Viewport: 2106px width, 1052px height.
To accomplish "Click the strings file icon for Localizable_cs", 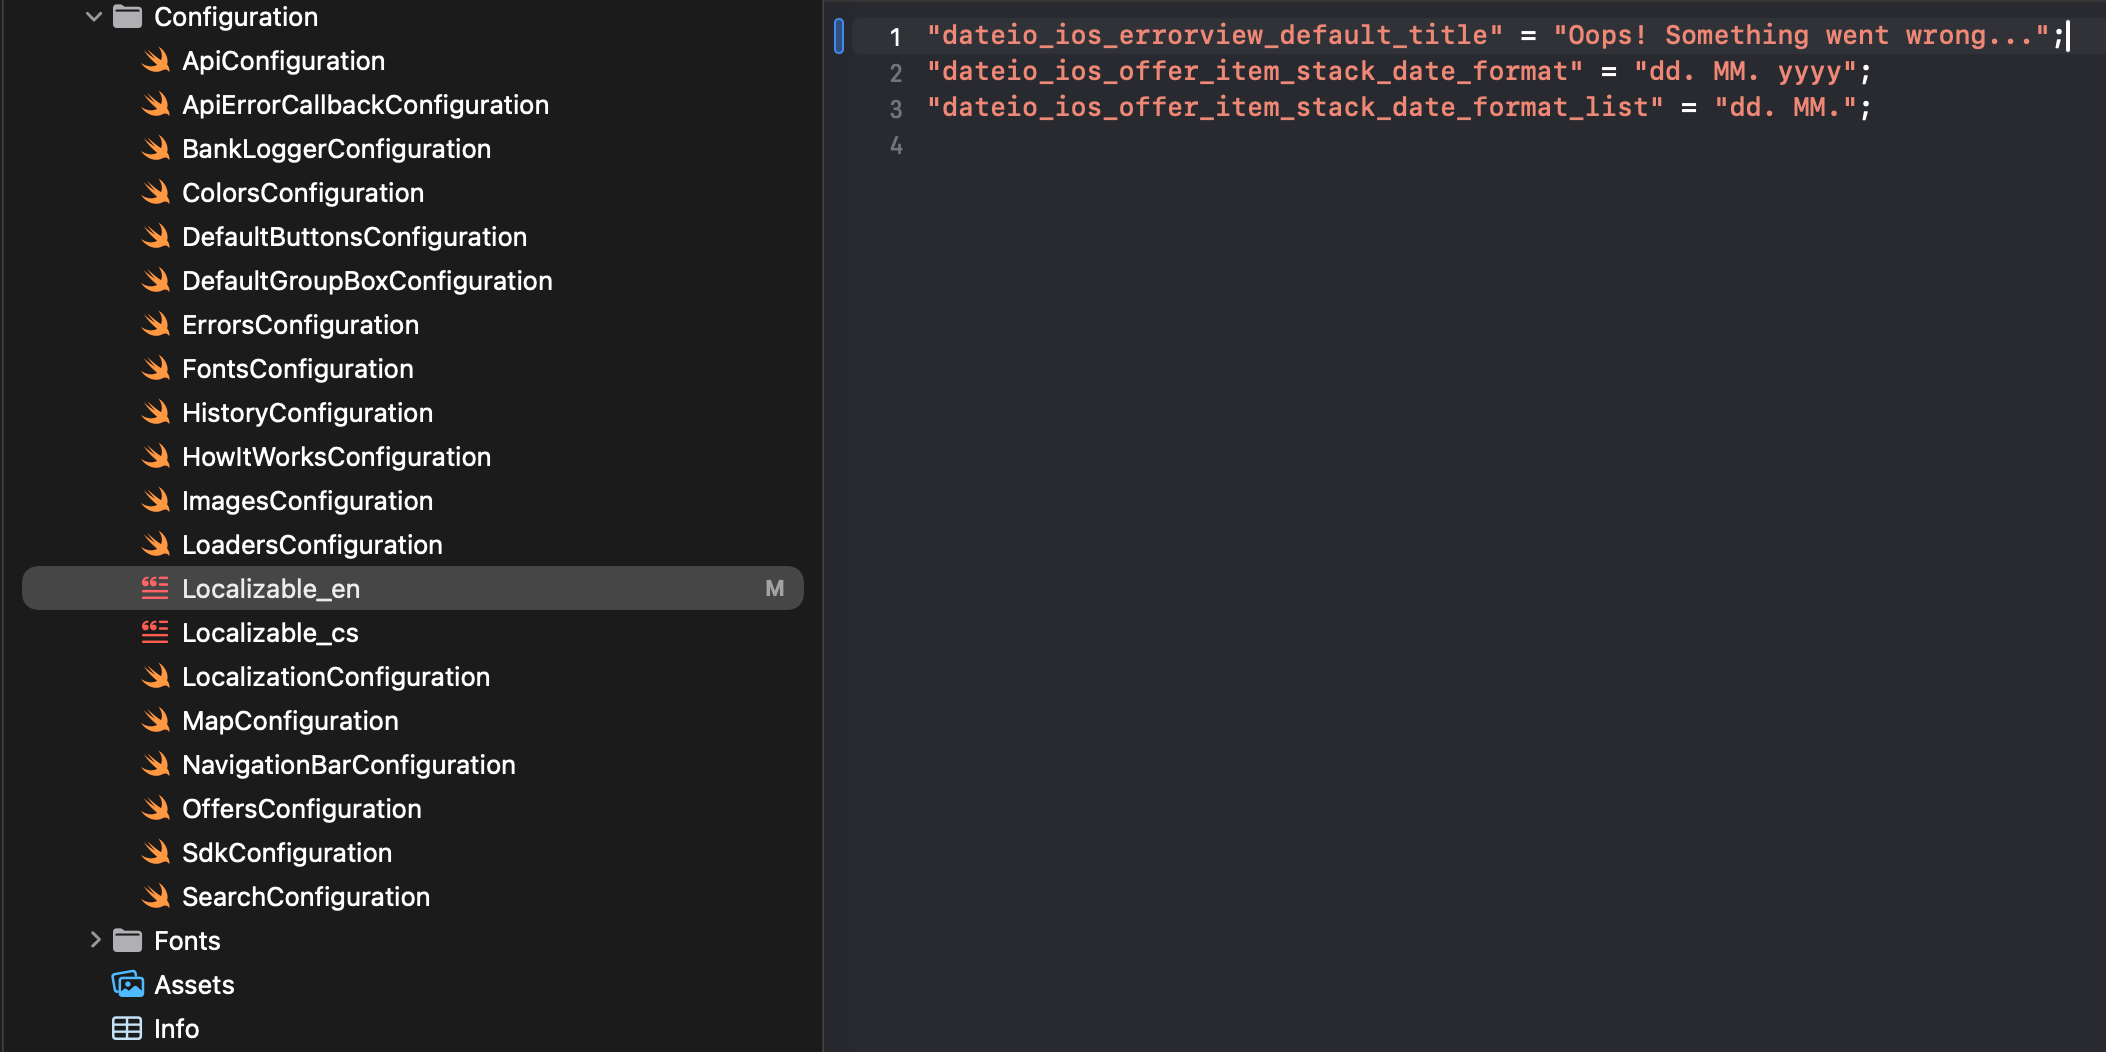I will [155, 633].
